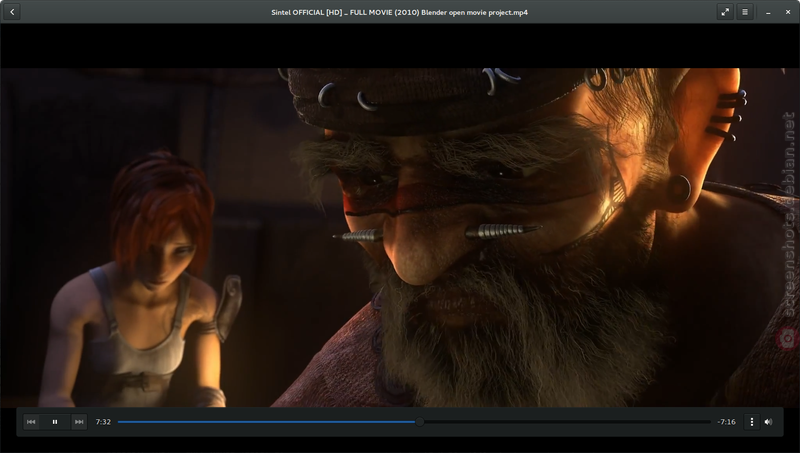Click the seek slider knob

coord(419,422)
